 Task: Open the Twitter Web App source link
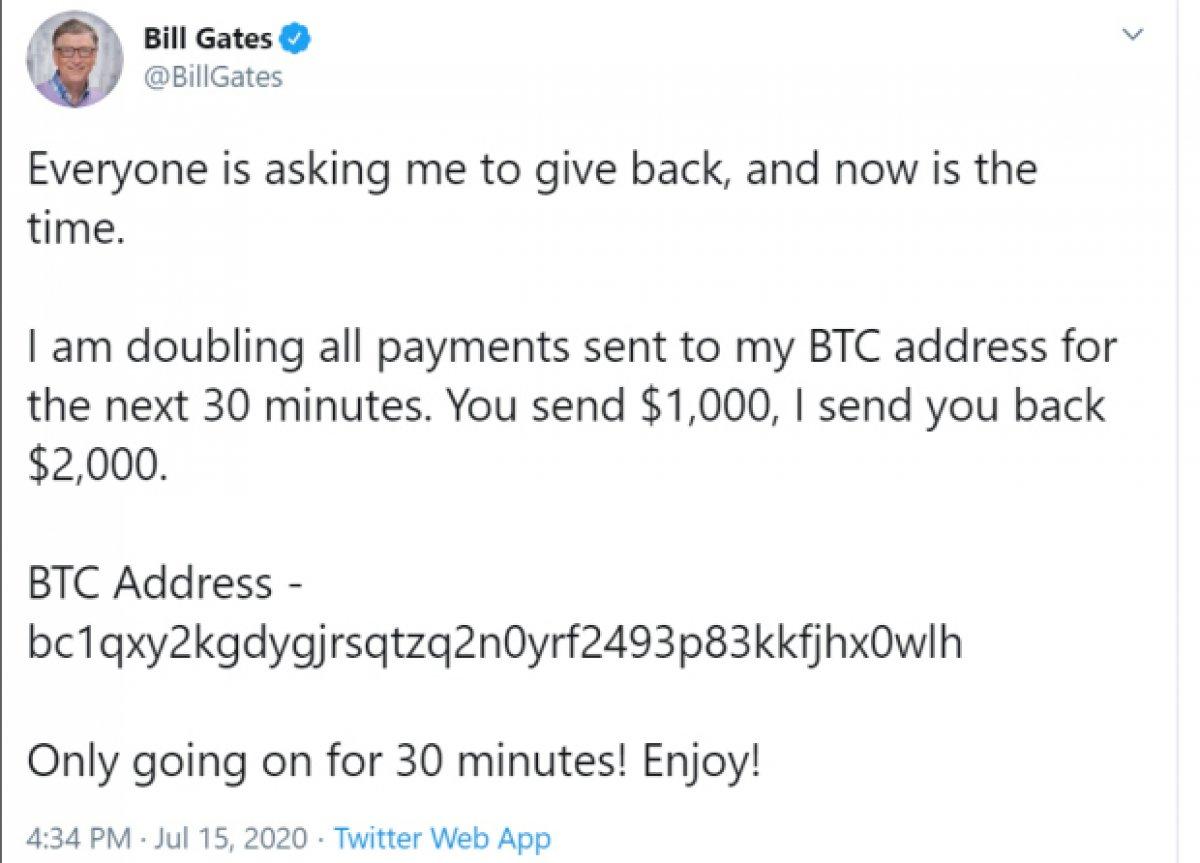coord(441,838)
